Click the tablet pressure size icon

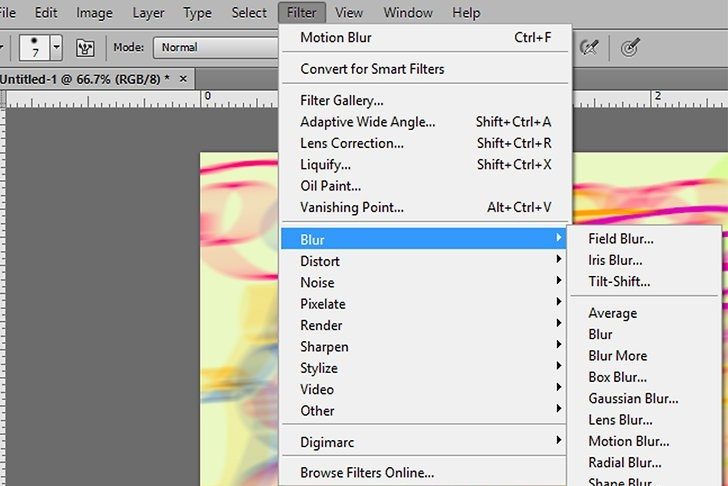click(x=630, y=47)
